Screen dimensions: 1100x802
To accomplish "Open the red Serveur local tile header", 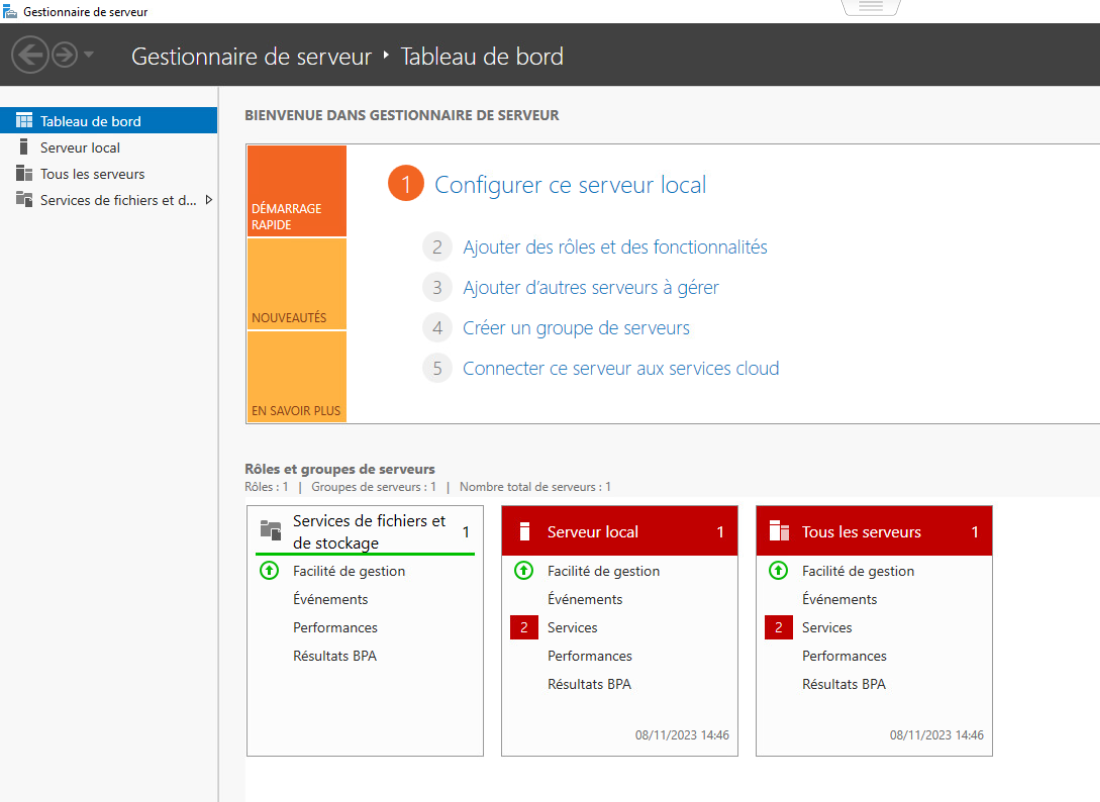I will [620, 531].
